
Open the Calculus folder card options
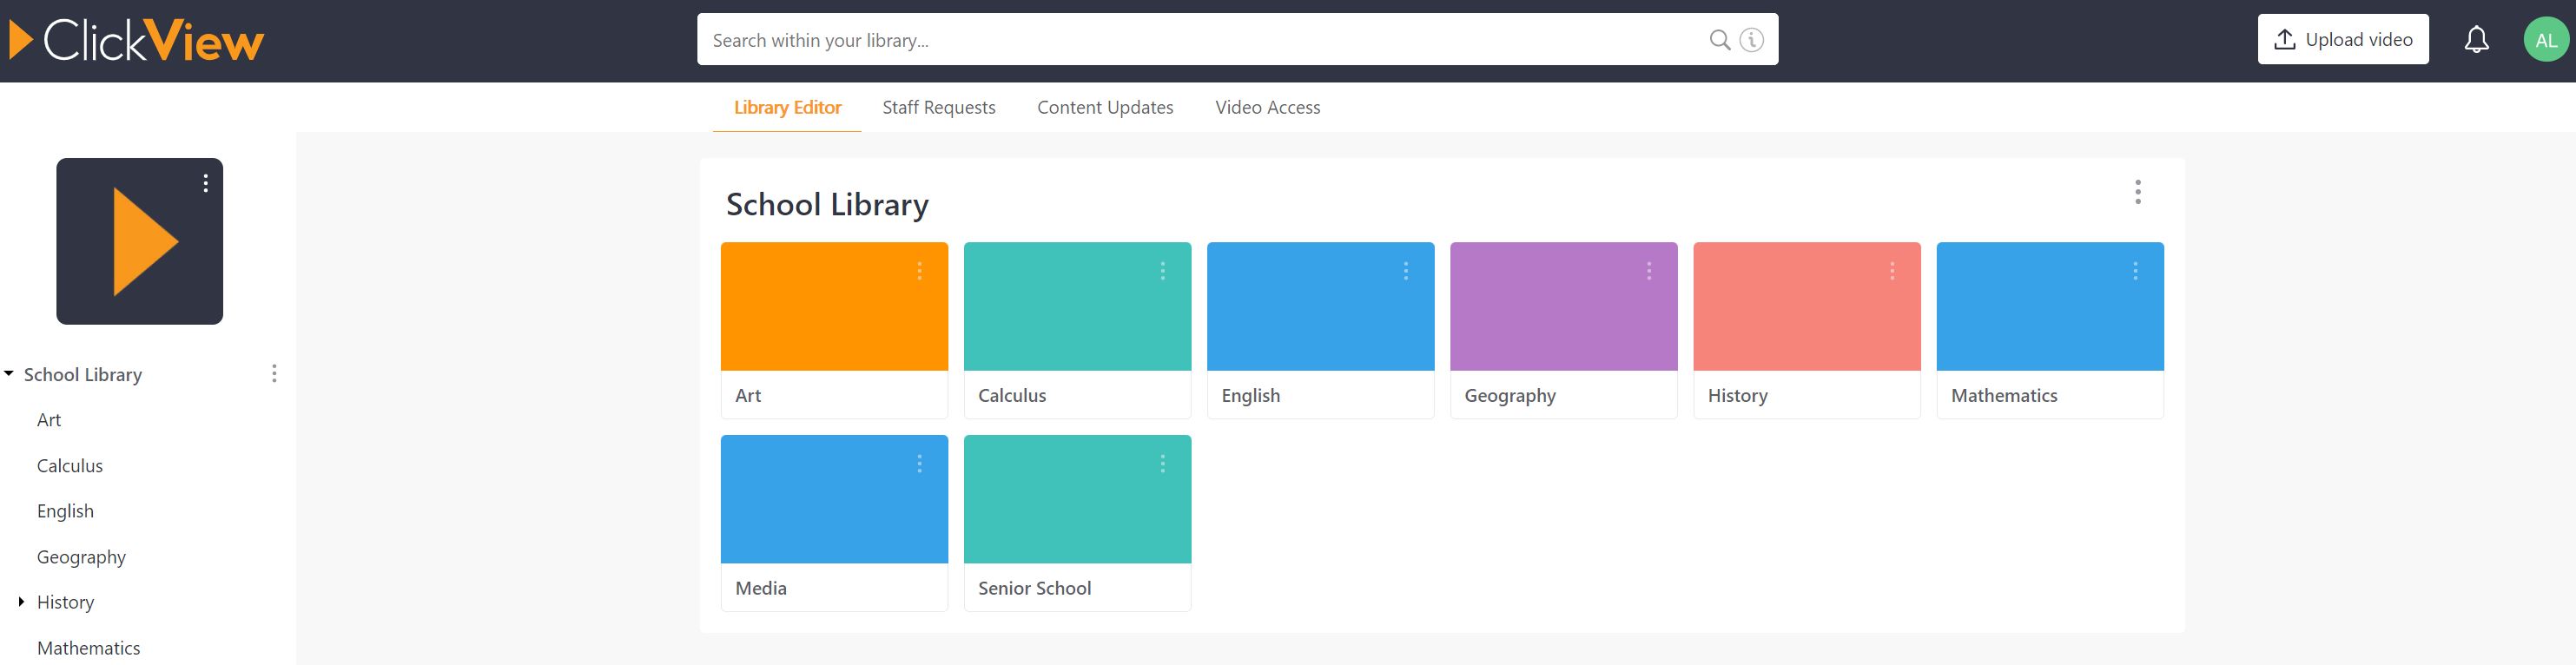click(x=1162, y=271)
